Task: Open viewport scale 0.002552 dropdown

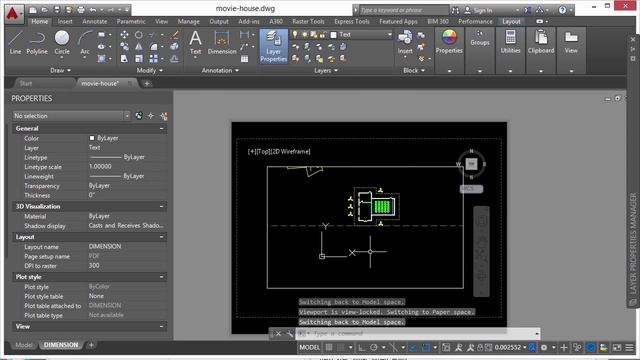Action: pyautogui.click(x=511, y=348)
